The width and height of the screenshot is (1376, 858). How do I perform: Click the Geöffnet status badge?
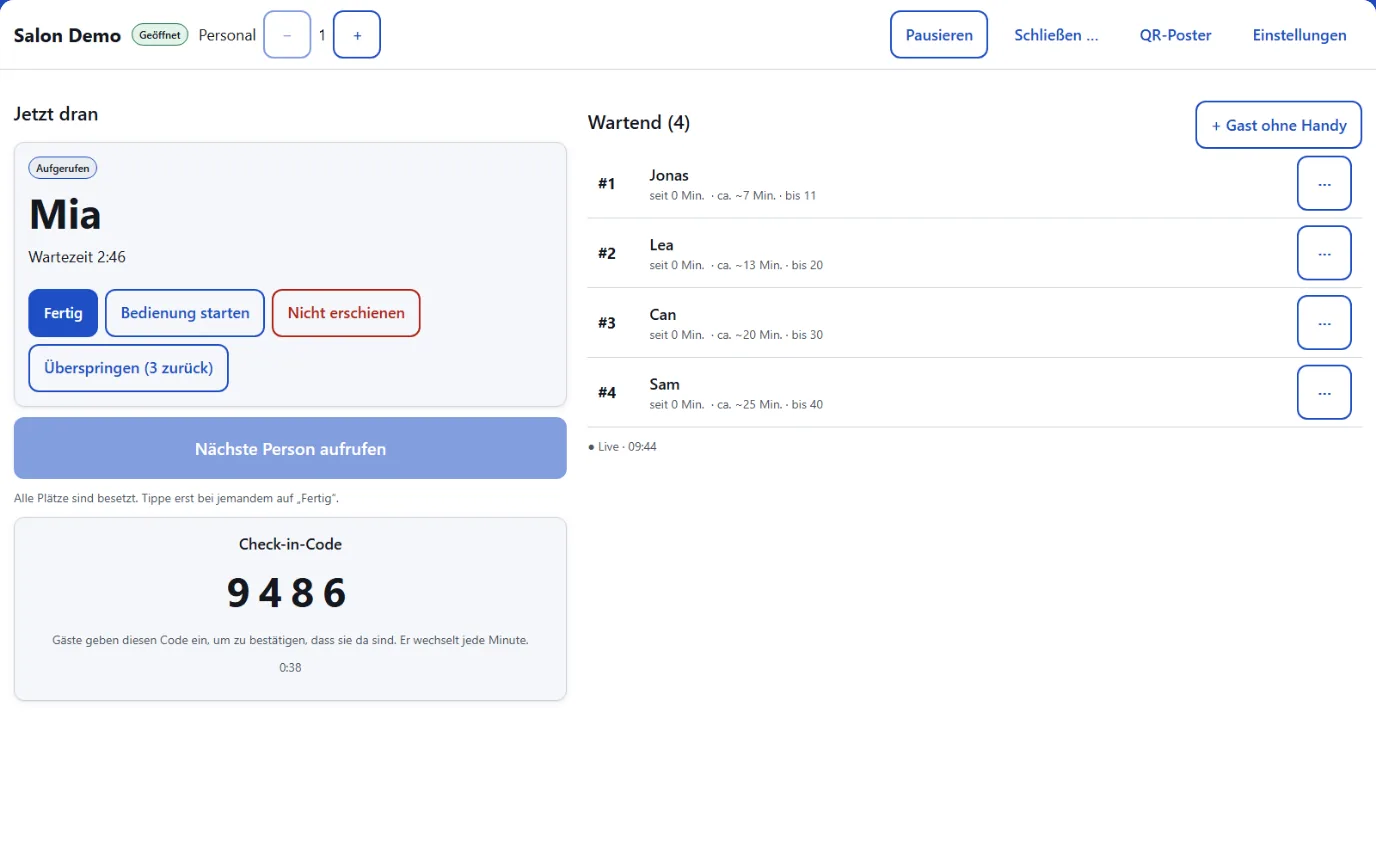pos(160,35)
